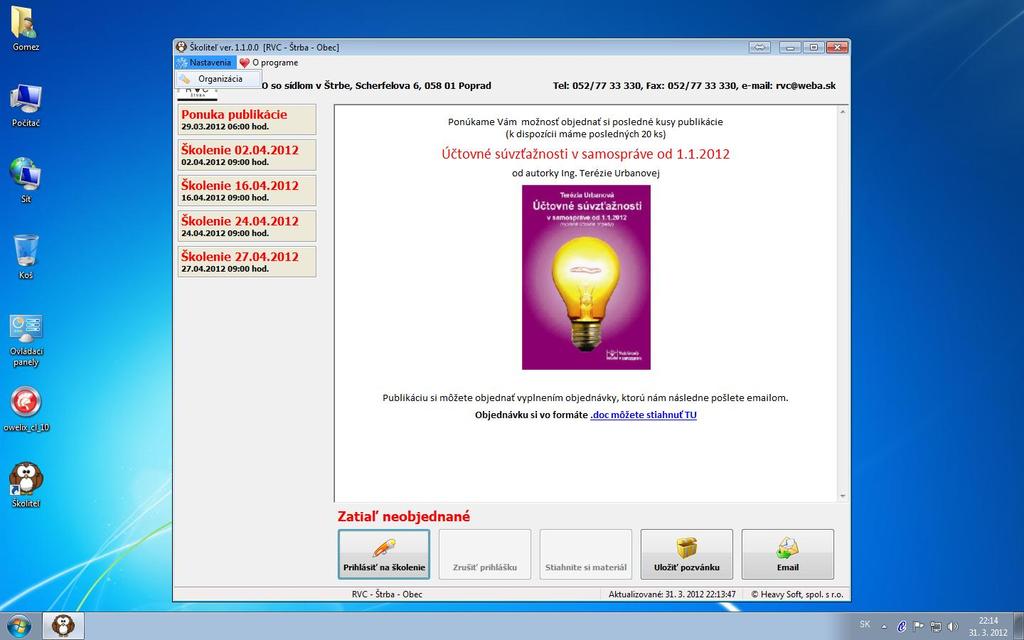1024x640 pixels.
Task: Open the SK keyboard language selector
Action: coord(865,624)
